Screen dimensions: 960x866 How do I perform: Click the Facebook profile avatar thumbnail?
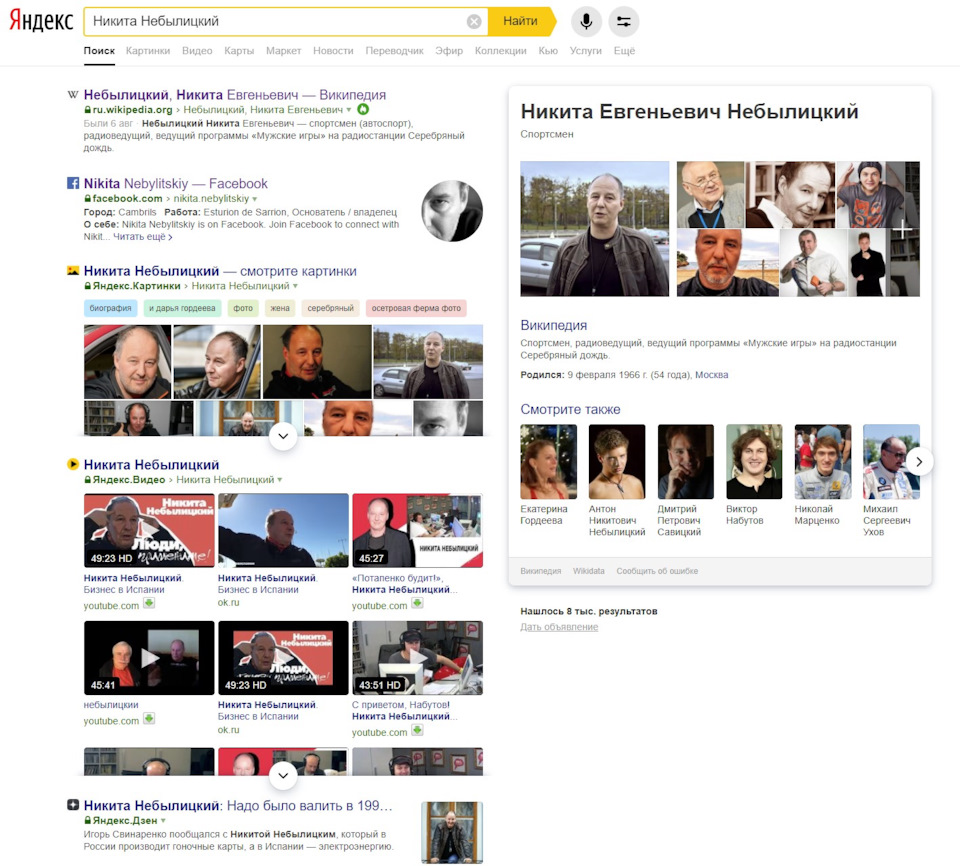pos(452,211)
